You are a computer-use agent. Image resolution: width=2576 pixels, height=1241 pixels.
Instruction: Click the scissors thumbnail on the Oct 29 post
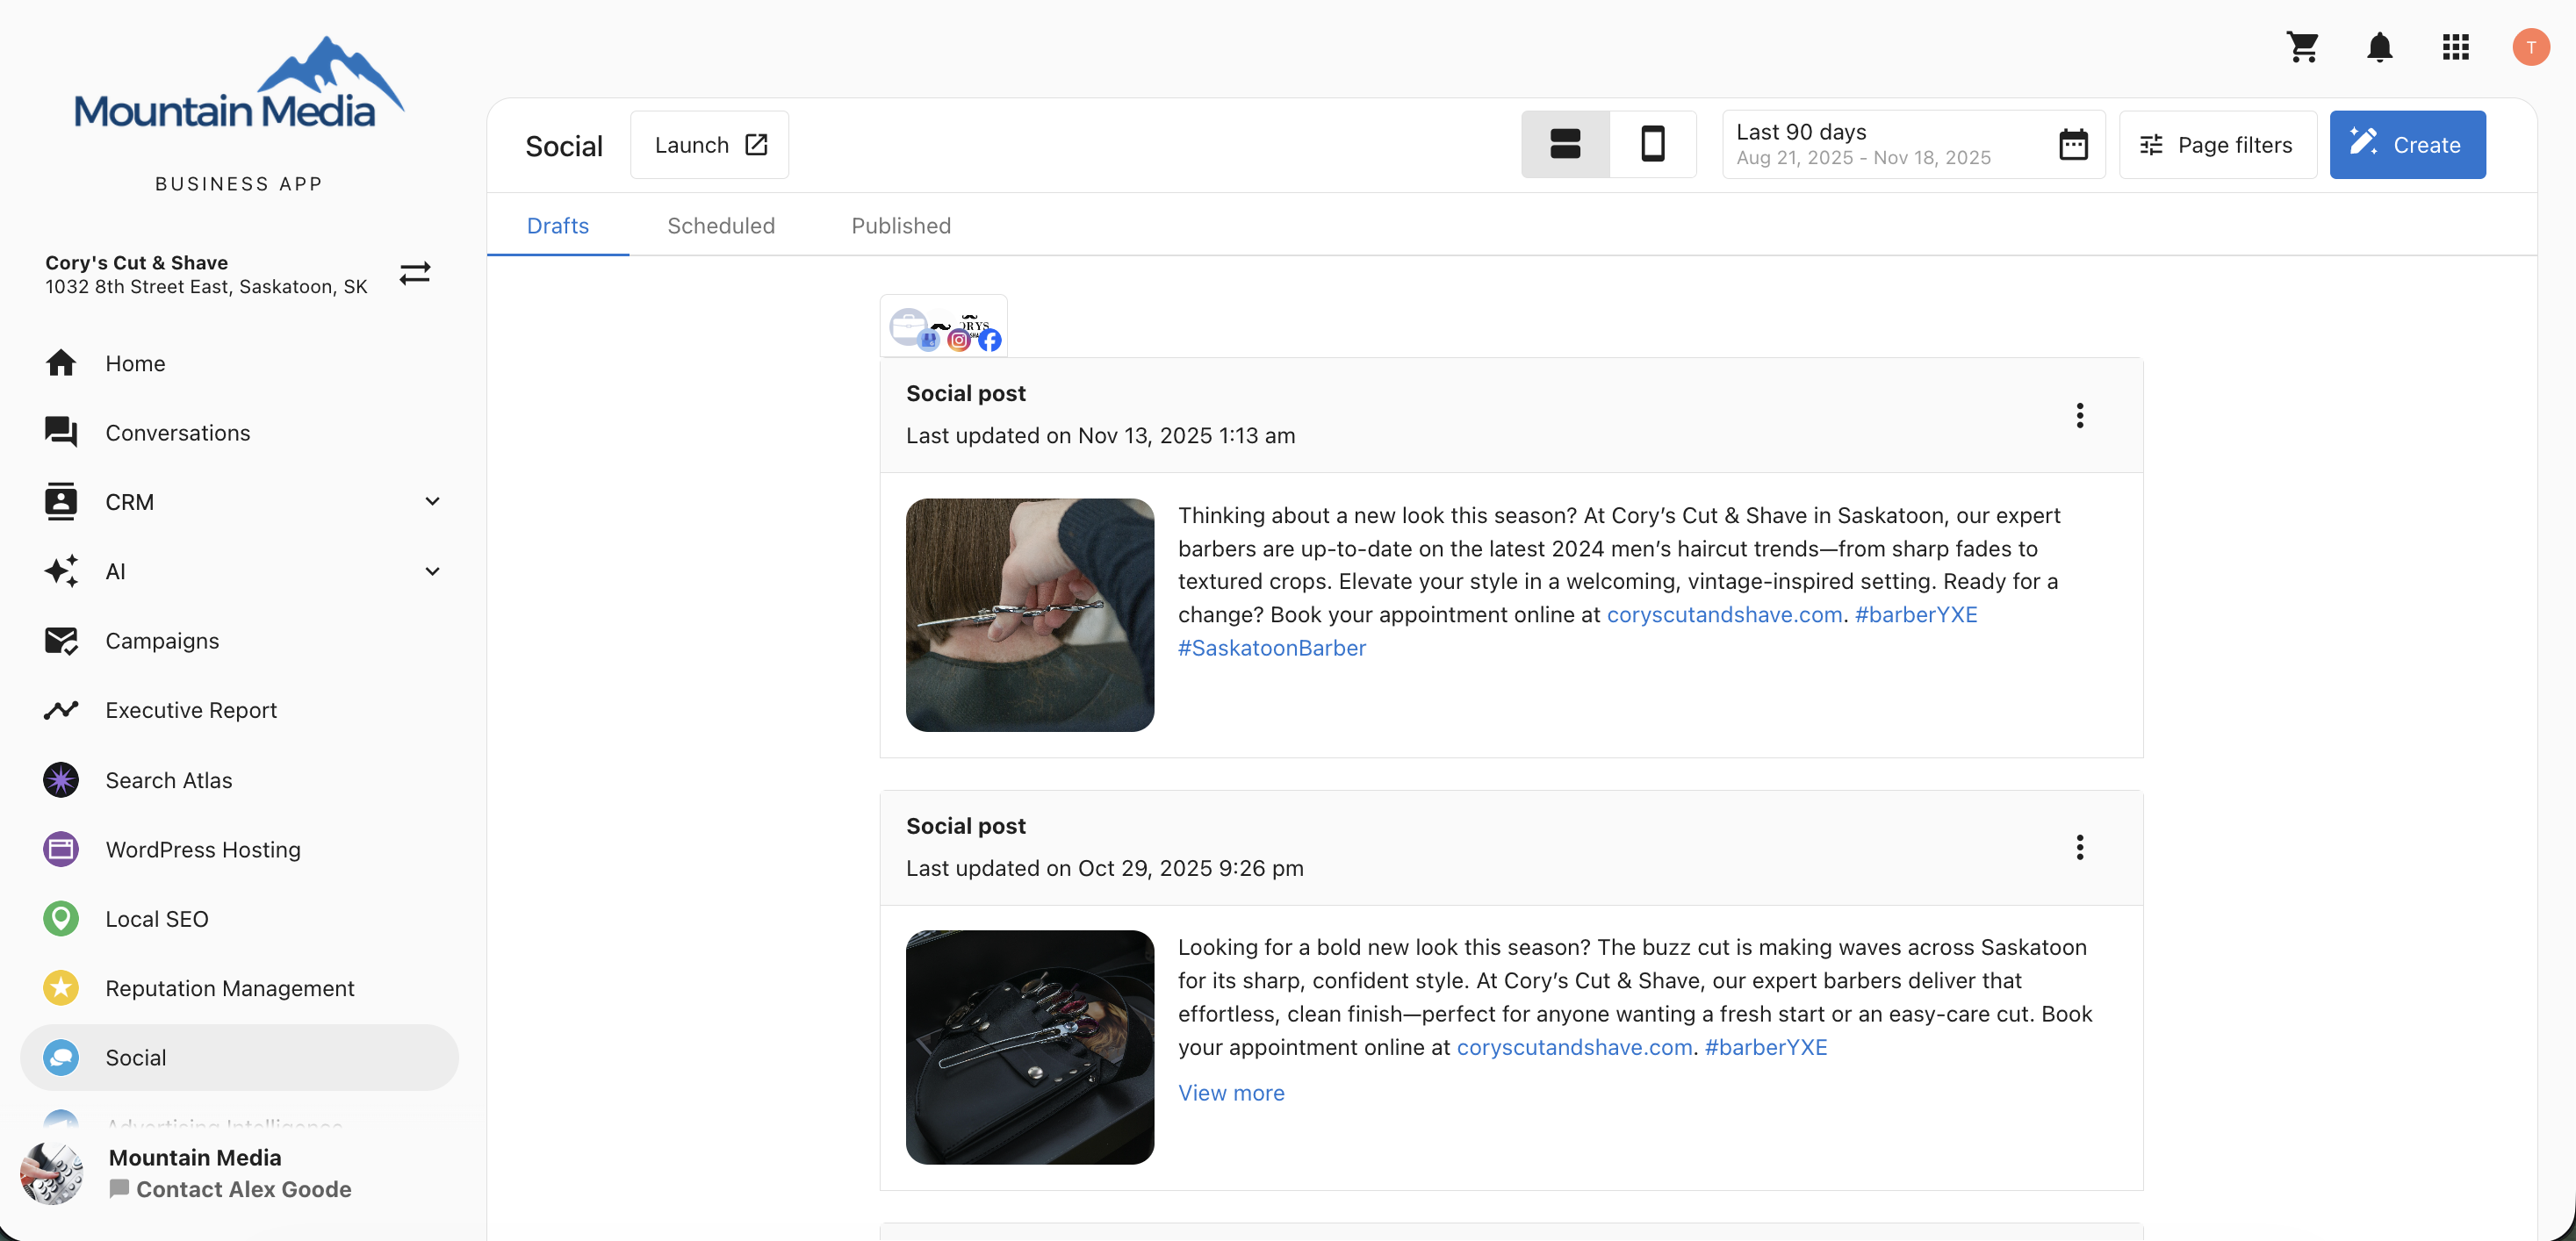click(1029, 1047)
